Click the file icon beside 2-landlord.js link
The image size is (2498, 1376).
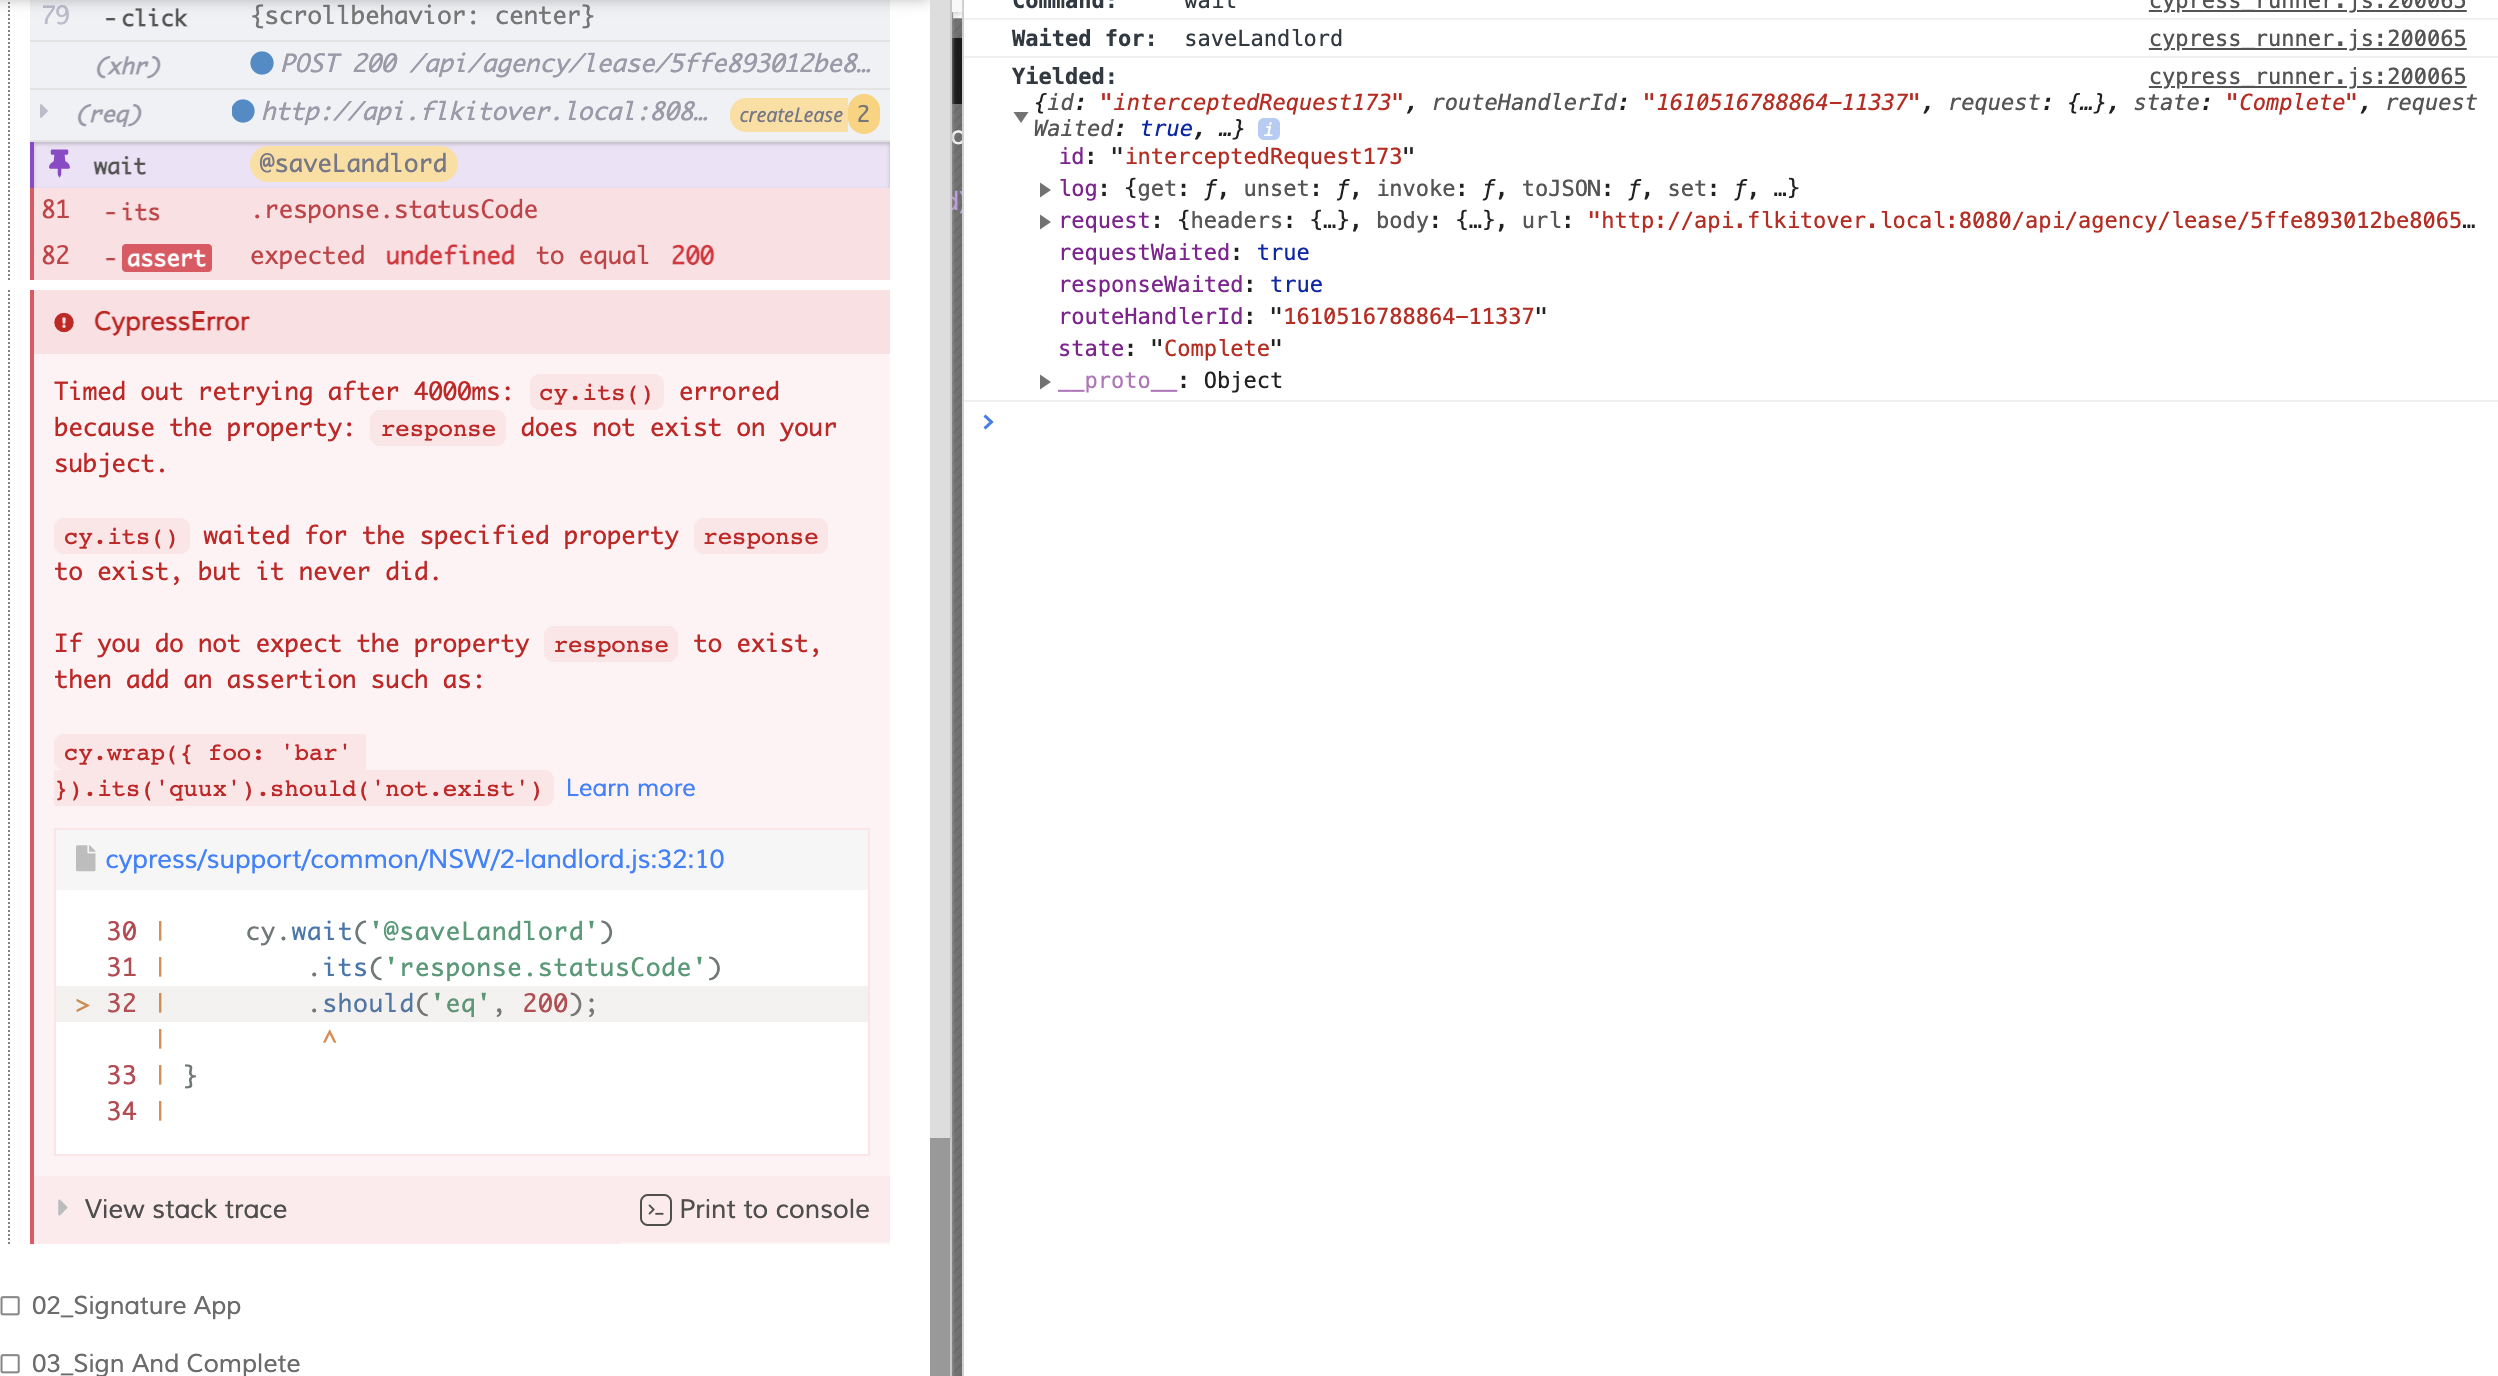(84, 858)
